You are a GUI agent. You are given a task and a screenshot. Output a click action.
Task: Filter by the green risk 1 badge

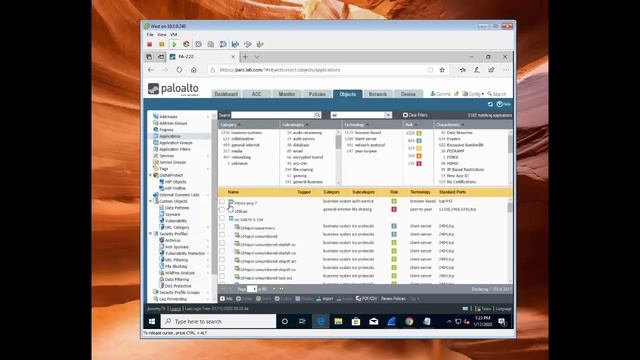point(418,133)
